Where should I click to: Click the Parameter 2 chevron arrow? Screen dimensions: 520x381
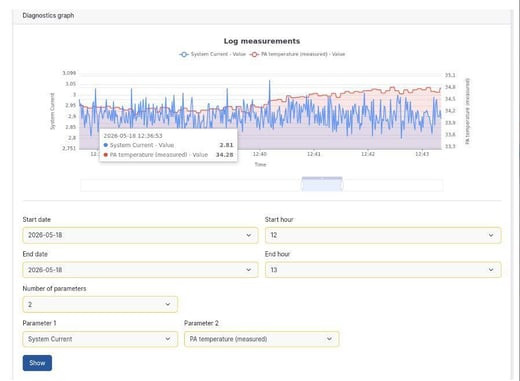coord(329,339)
